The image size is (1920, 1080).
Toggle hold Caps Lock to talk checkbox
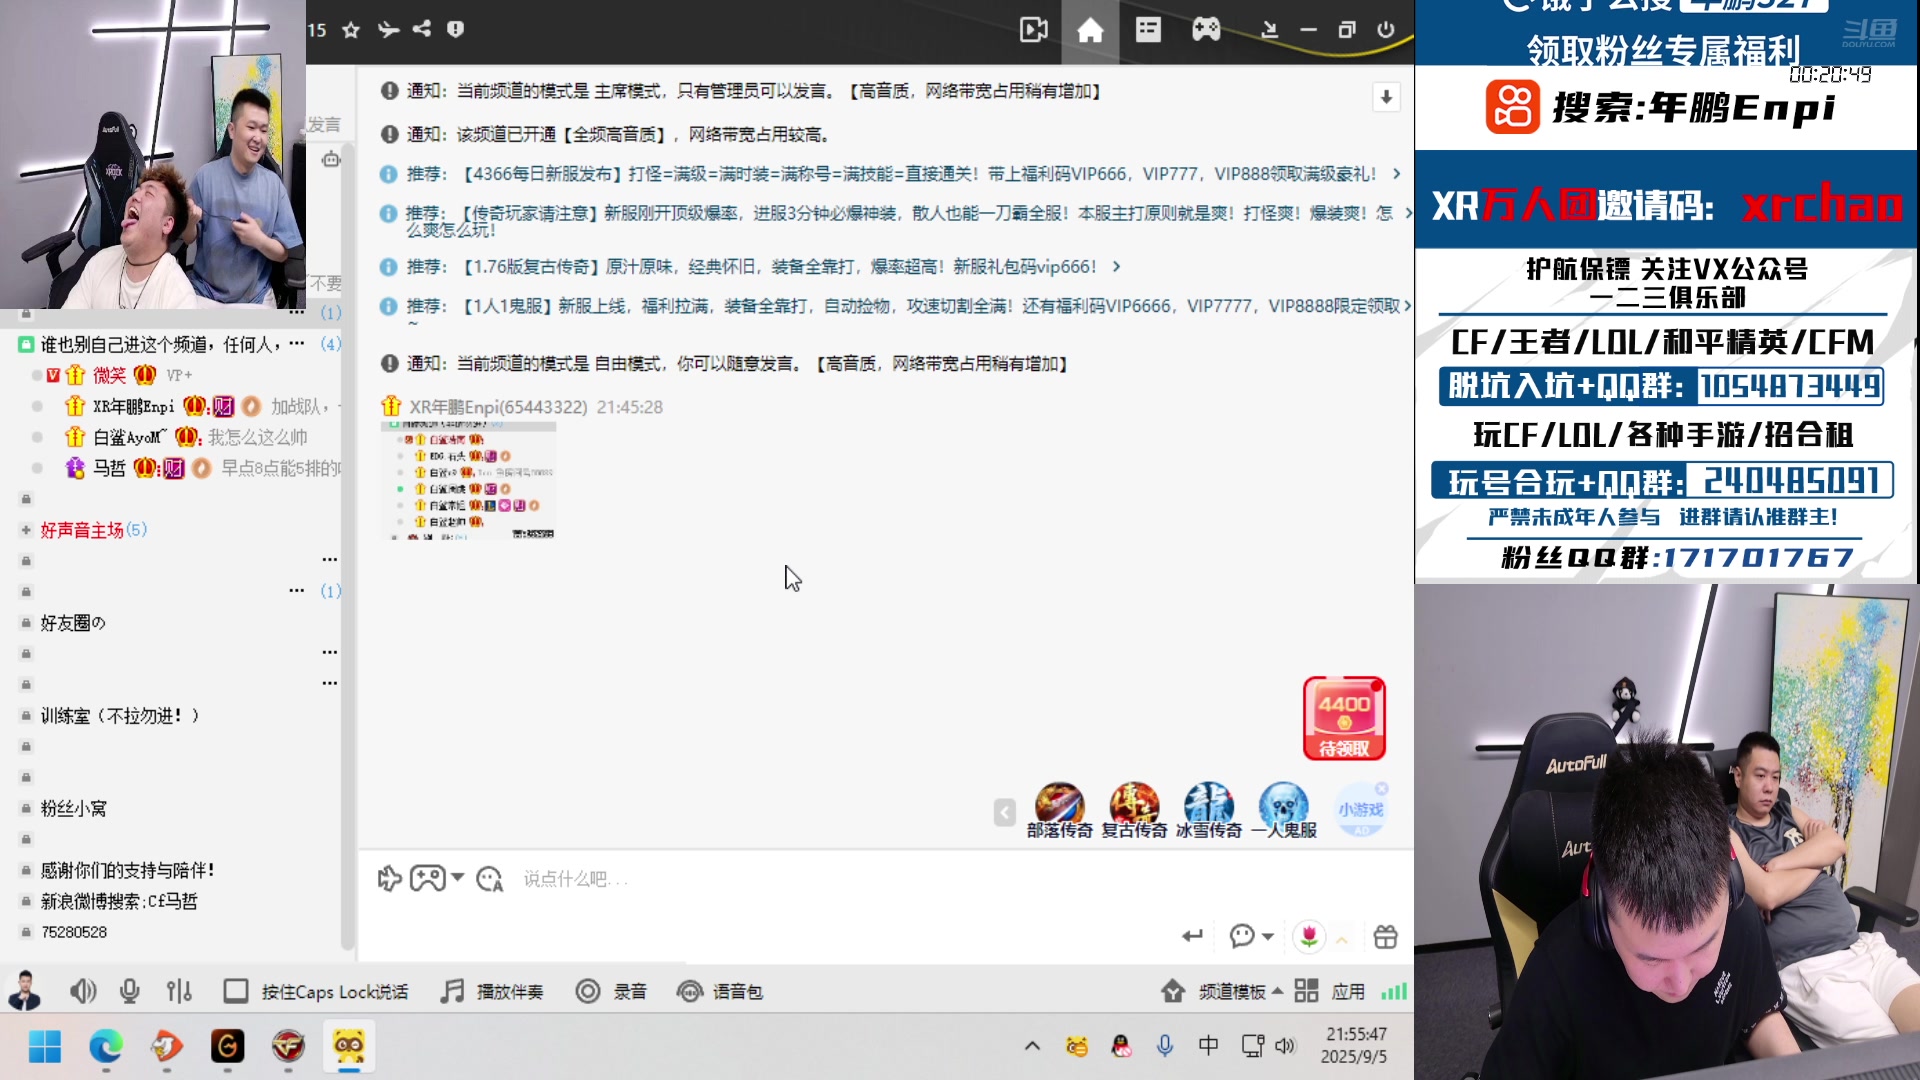(x=236, y=991)
